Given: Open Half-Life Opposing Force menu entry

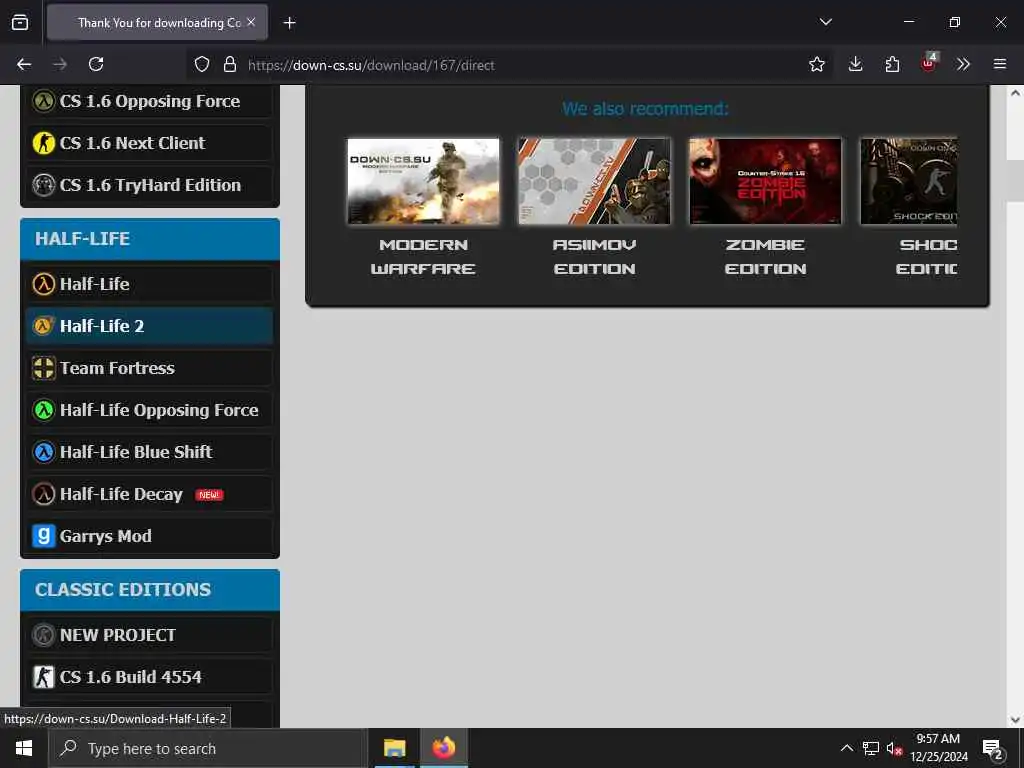Looking at the screenshot, I should 150,410.
